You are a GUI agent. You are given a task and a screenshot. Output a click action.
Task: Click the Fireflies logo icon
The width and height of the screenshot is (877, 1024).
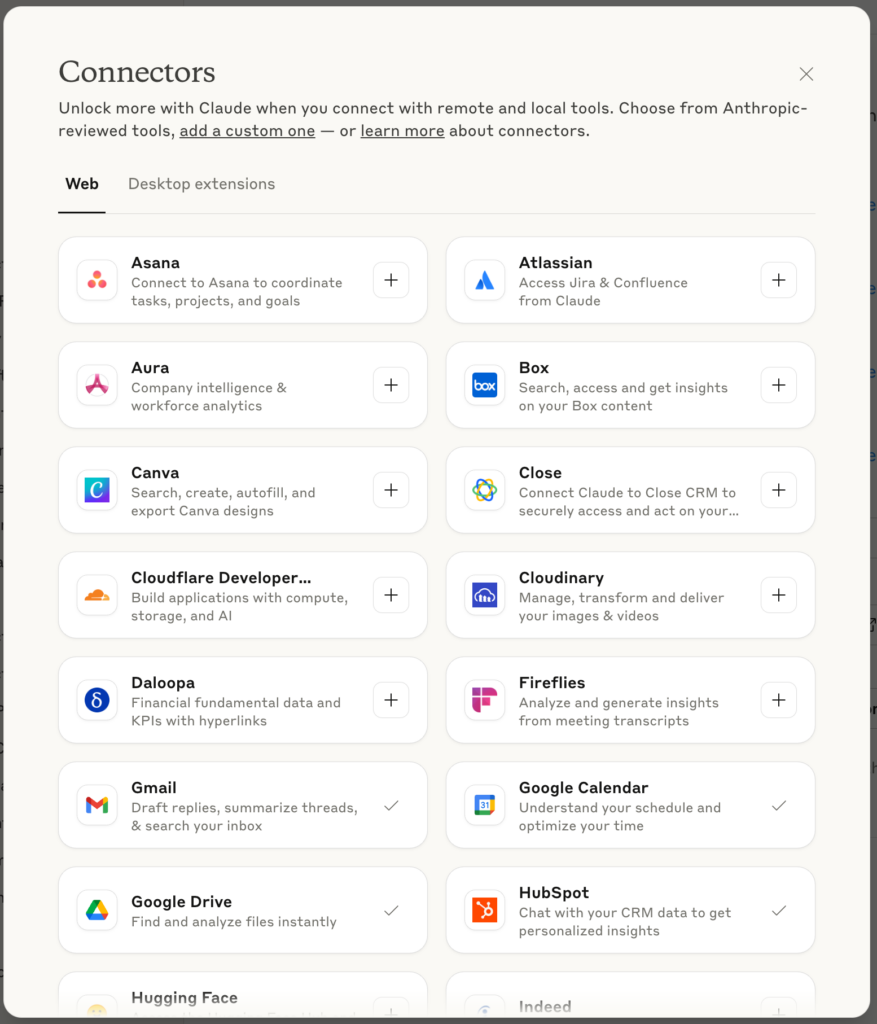tap(485, 700)
